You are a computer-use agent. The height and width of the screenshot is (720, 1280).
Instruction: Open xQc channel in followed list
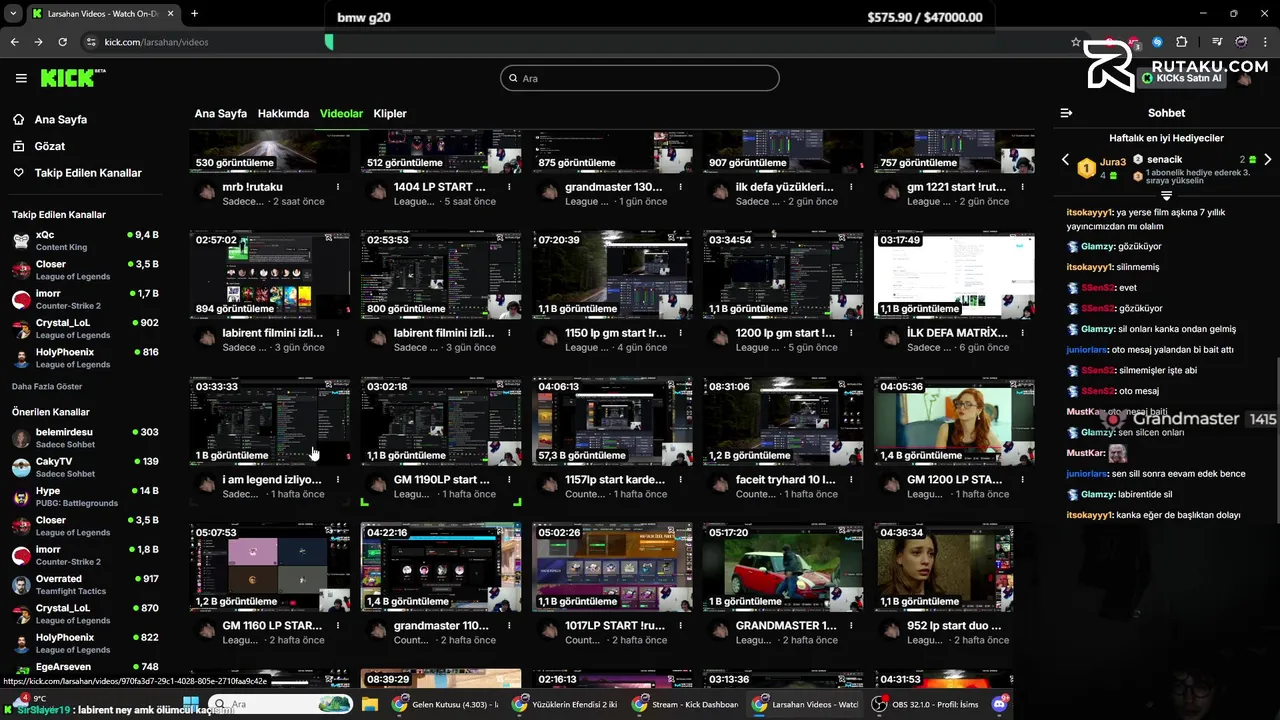85,240
